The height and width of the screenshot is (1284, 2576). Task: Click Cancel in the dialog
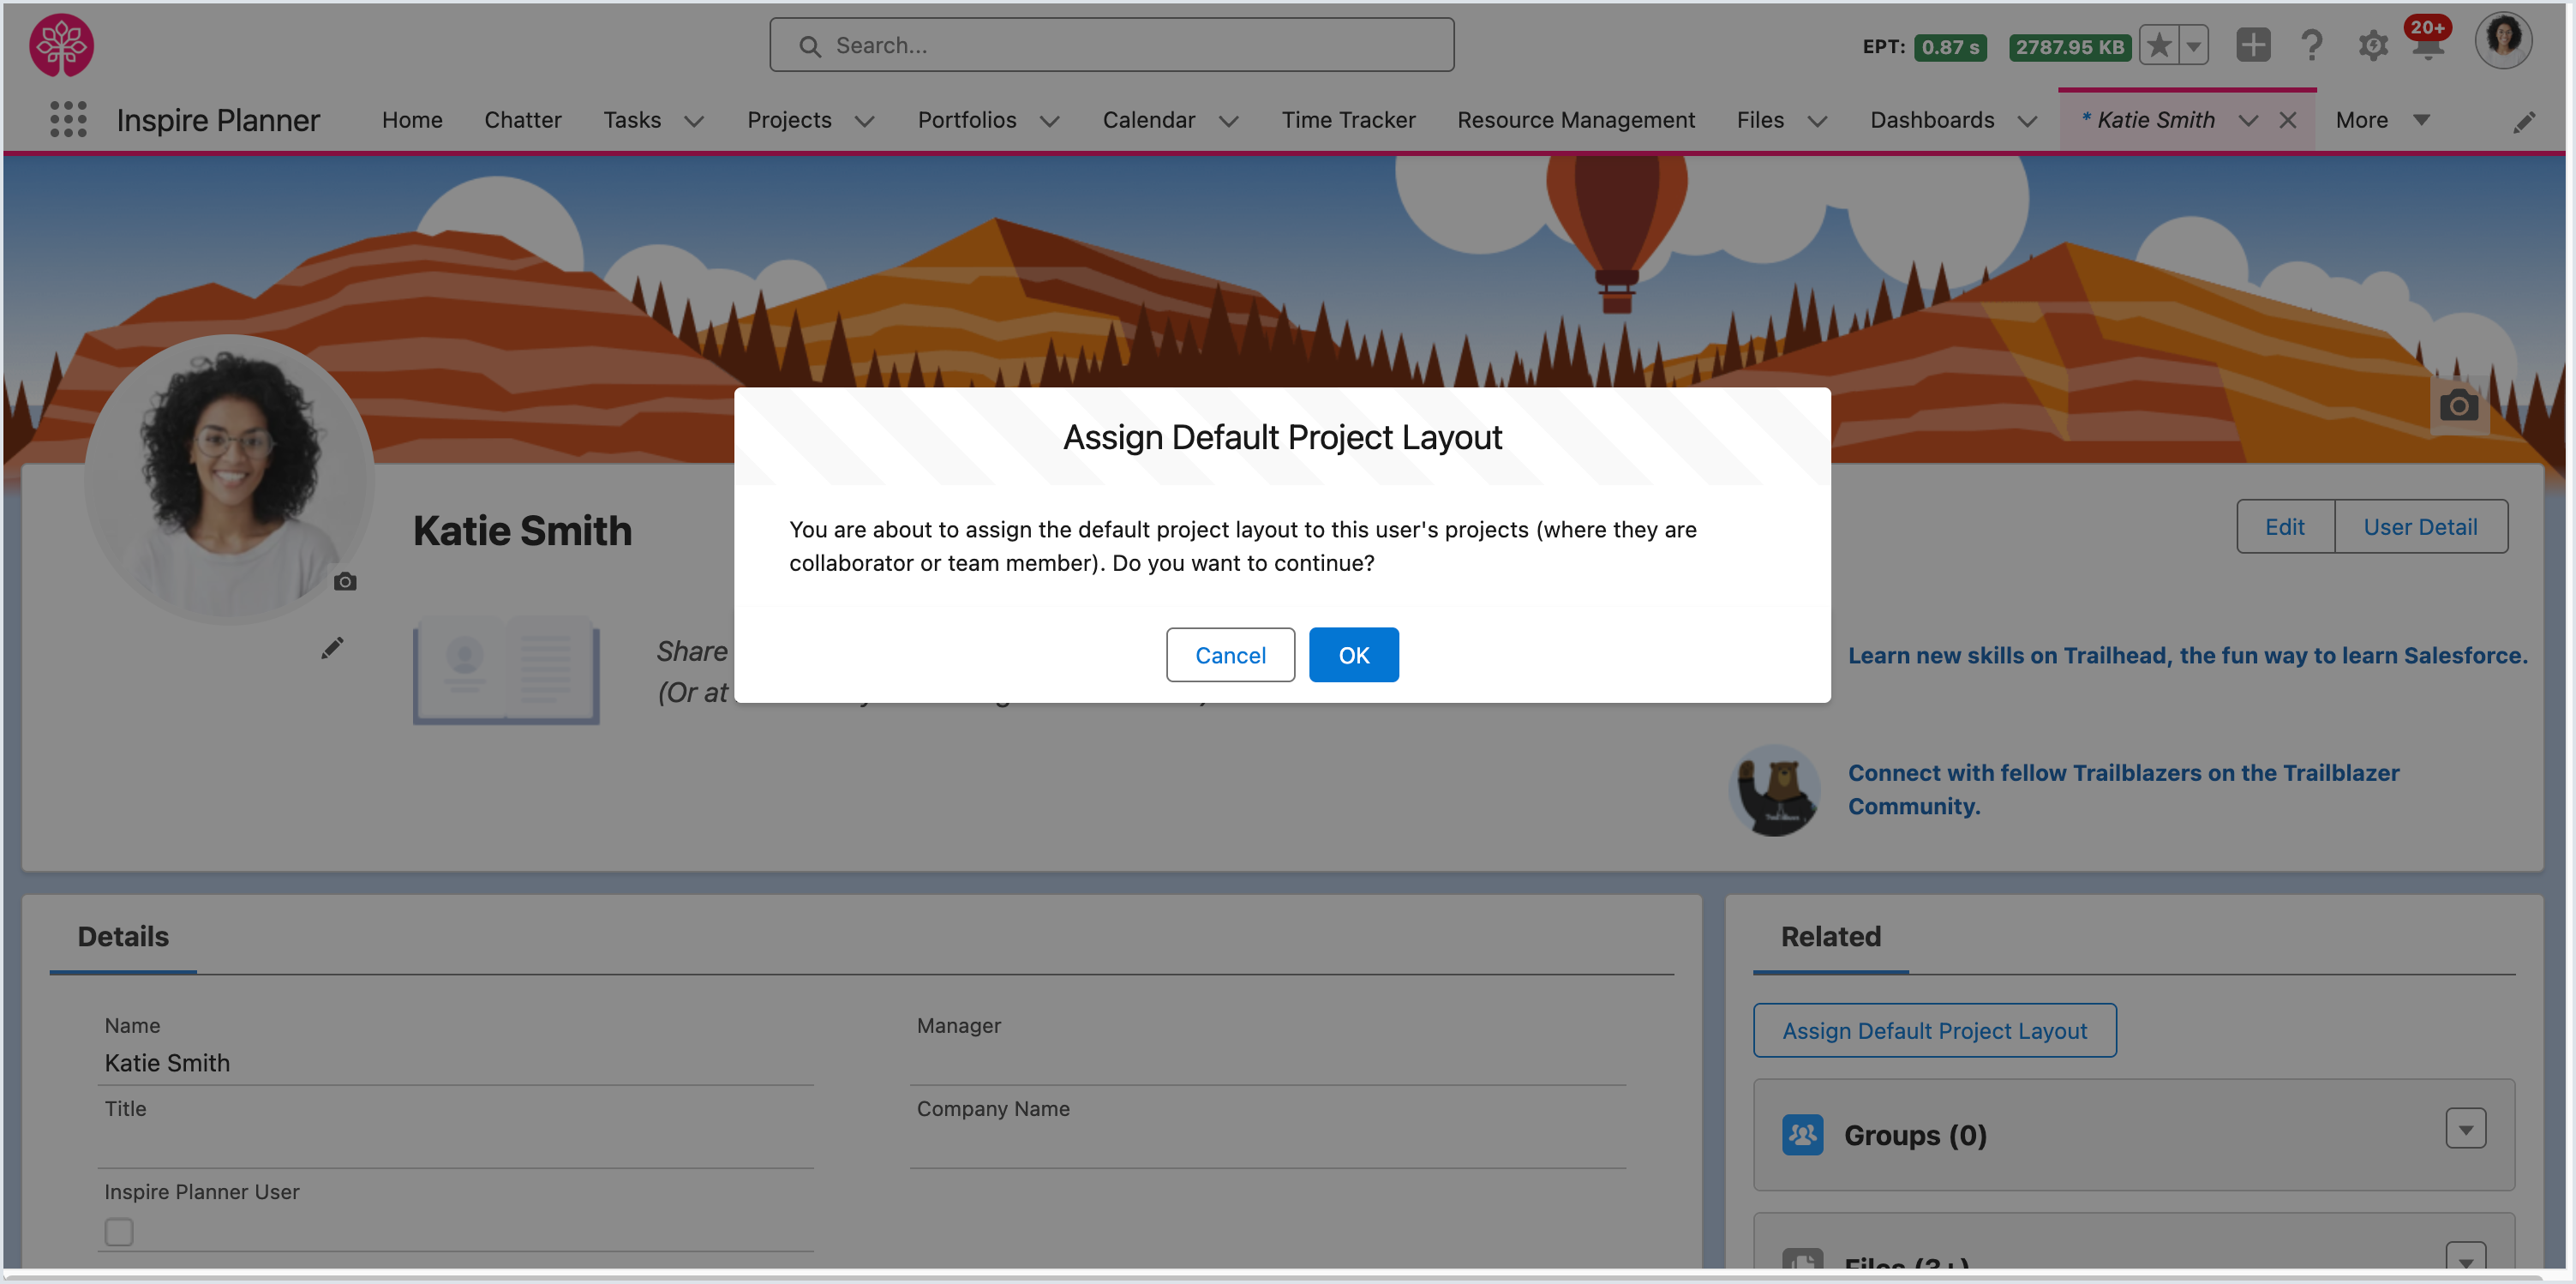coord(1229,655)
